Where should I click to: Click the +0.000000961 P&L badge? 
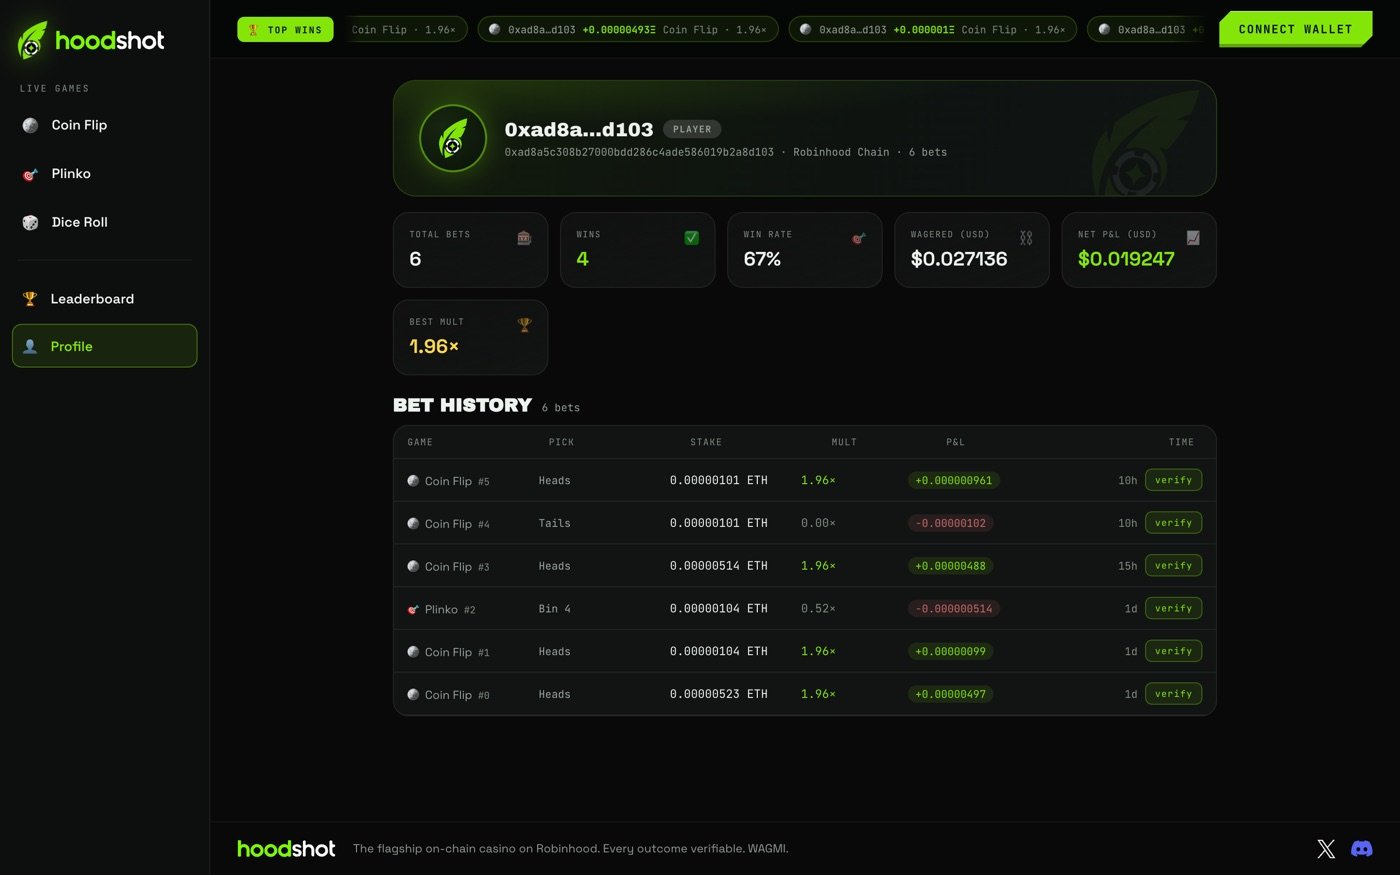click(x=954, y=481)
